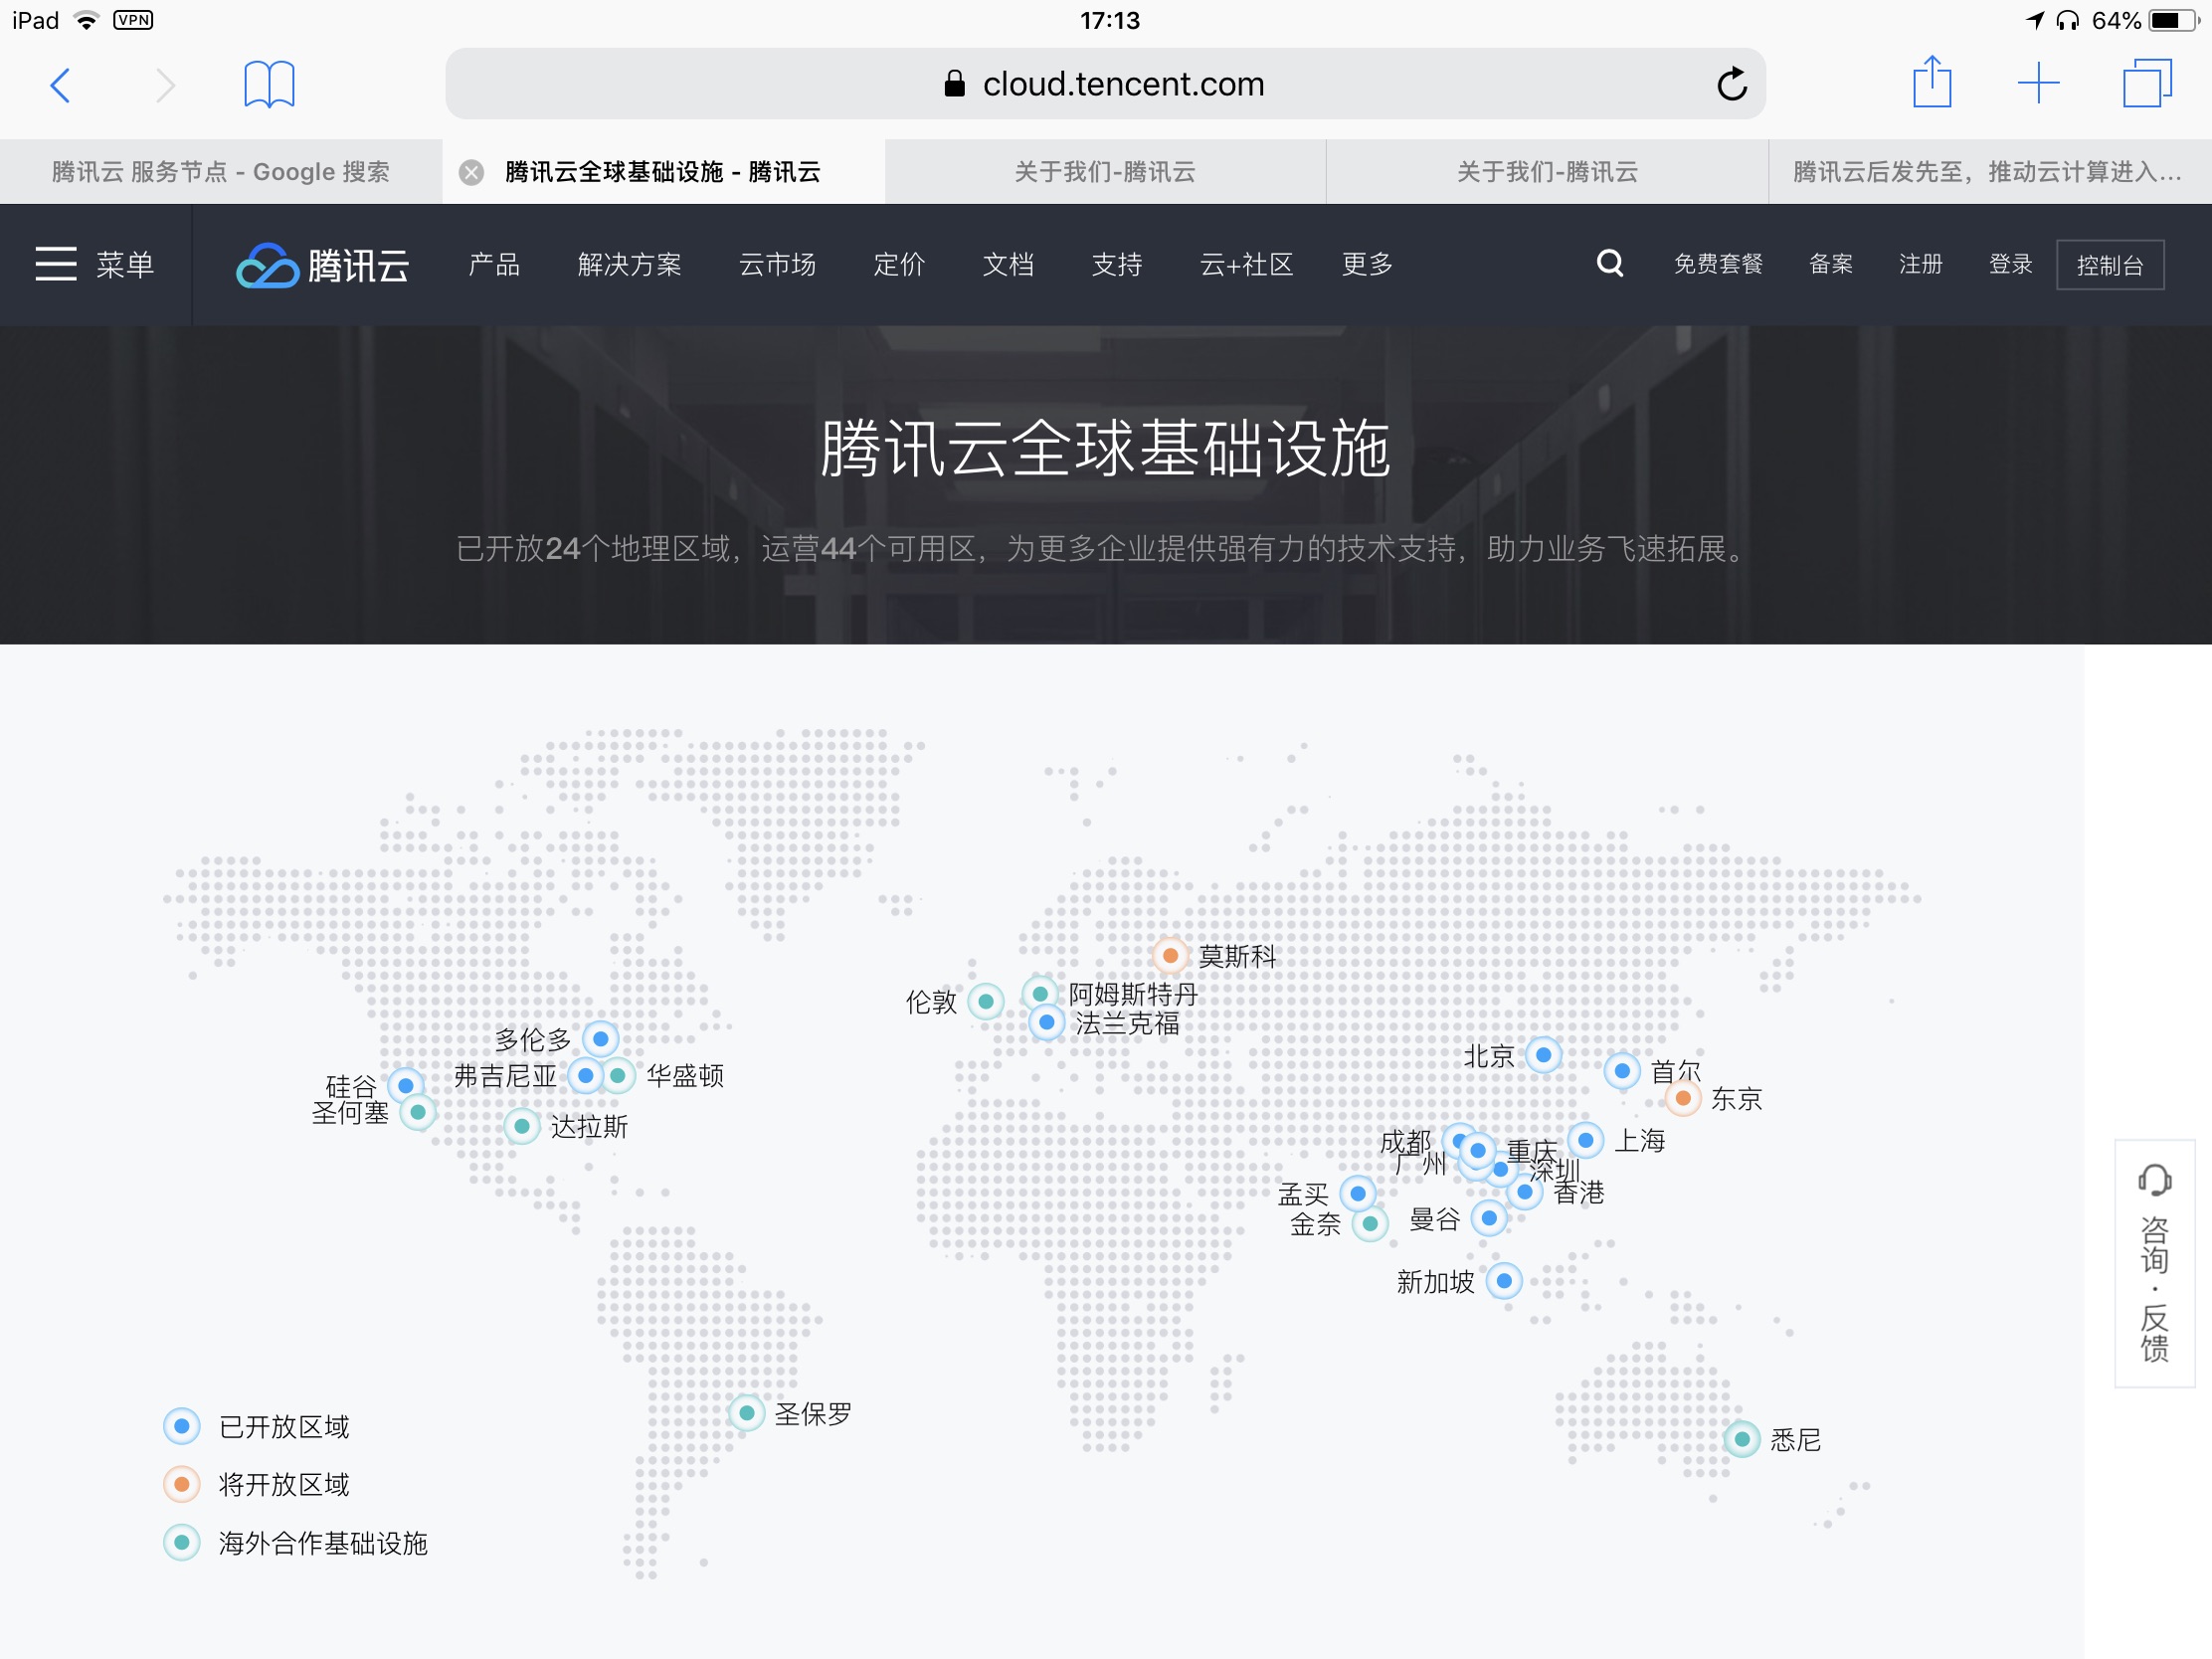Select the 东京 map marker
This screenshot has width=2212, height=1659.
coord(1683,1099)
